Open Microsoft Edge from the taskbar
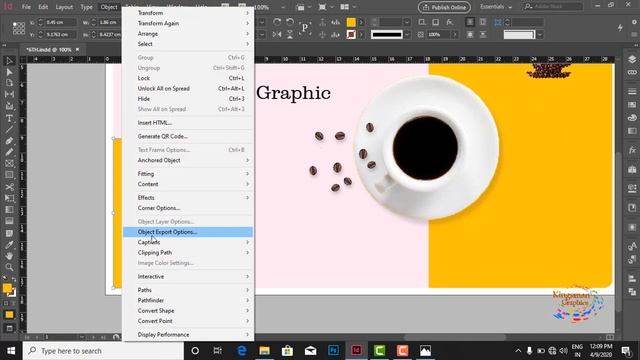This screenshot has width=640, height=360. (x=242, y=351)
